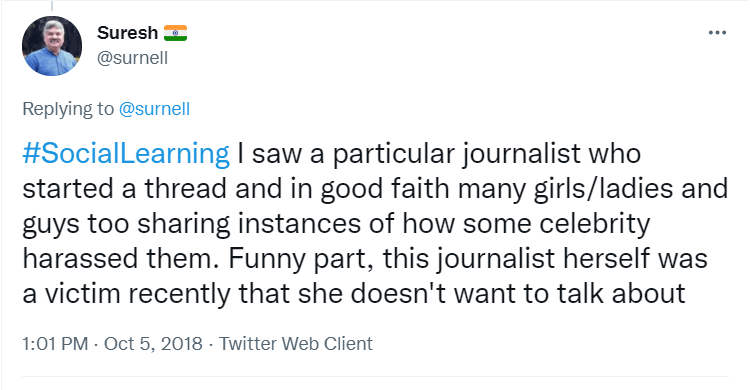This screenshot has height=390, width=750.
Task: Click the text line starting 'harassed them. Funny part'
Action: pos(365,258)
